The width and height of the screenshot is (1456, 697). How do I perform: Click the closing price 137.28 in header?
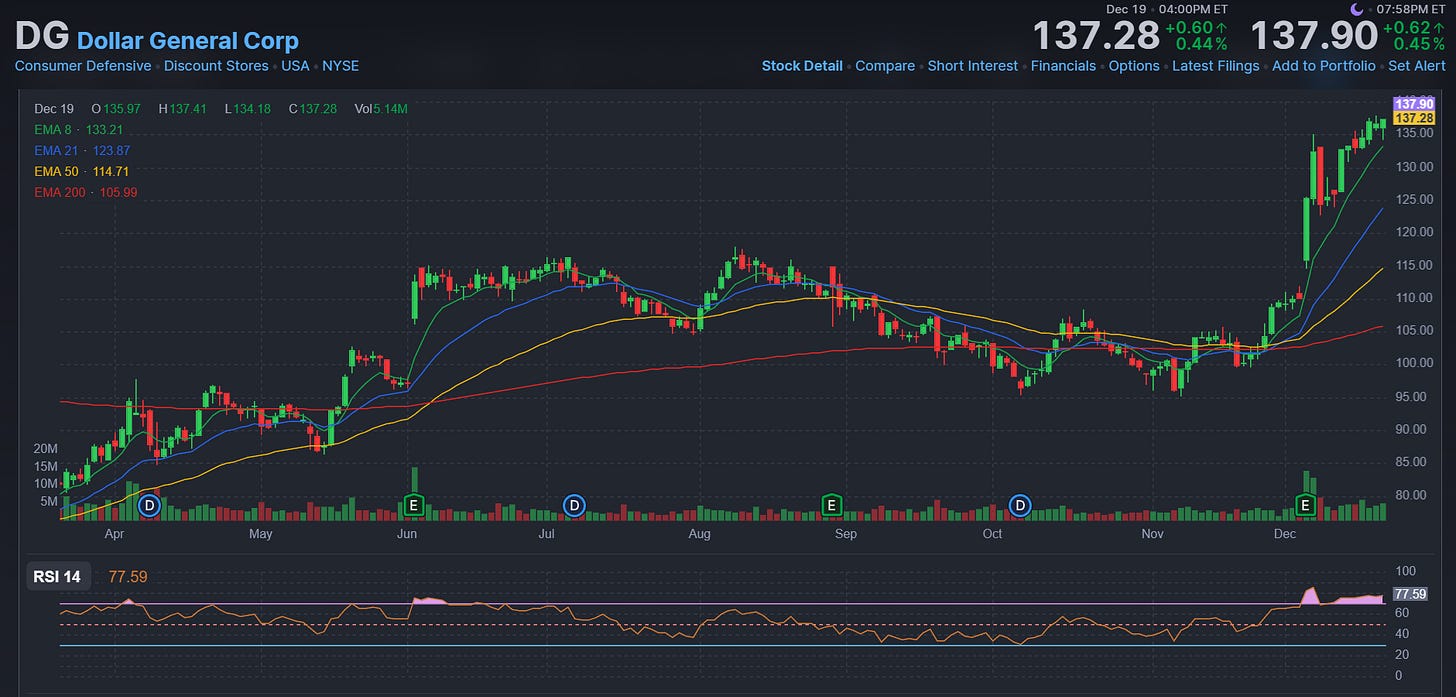[x=1095, y=36]
